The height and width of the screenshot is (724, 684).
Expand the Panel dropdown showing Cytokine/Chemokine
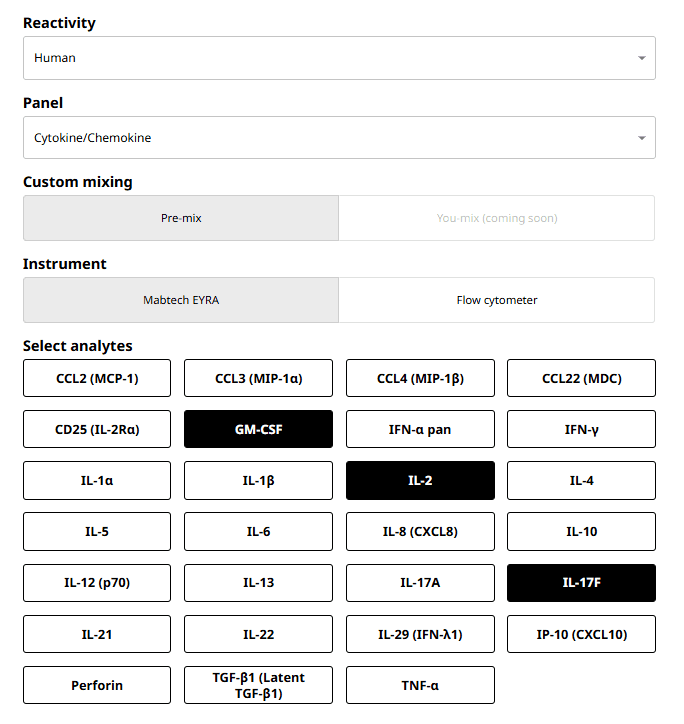(339, 138)
